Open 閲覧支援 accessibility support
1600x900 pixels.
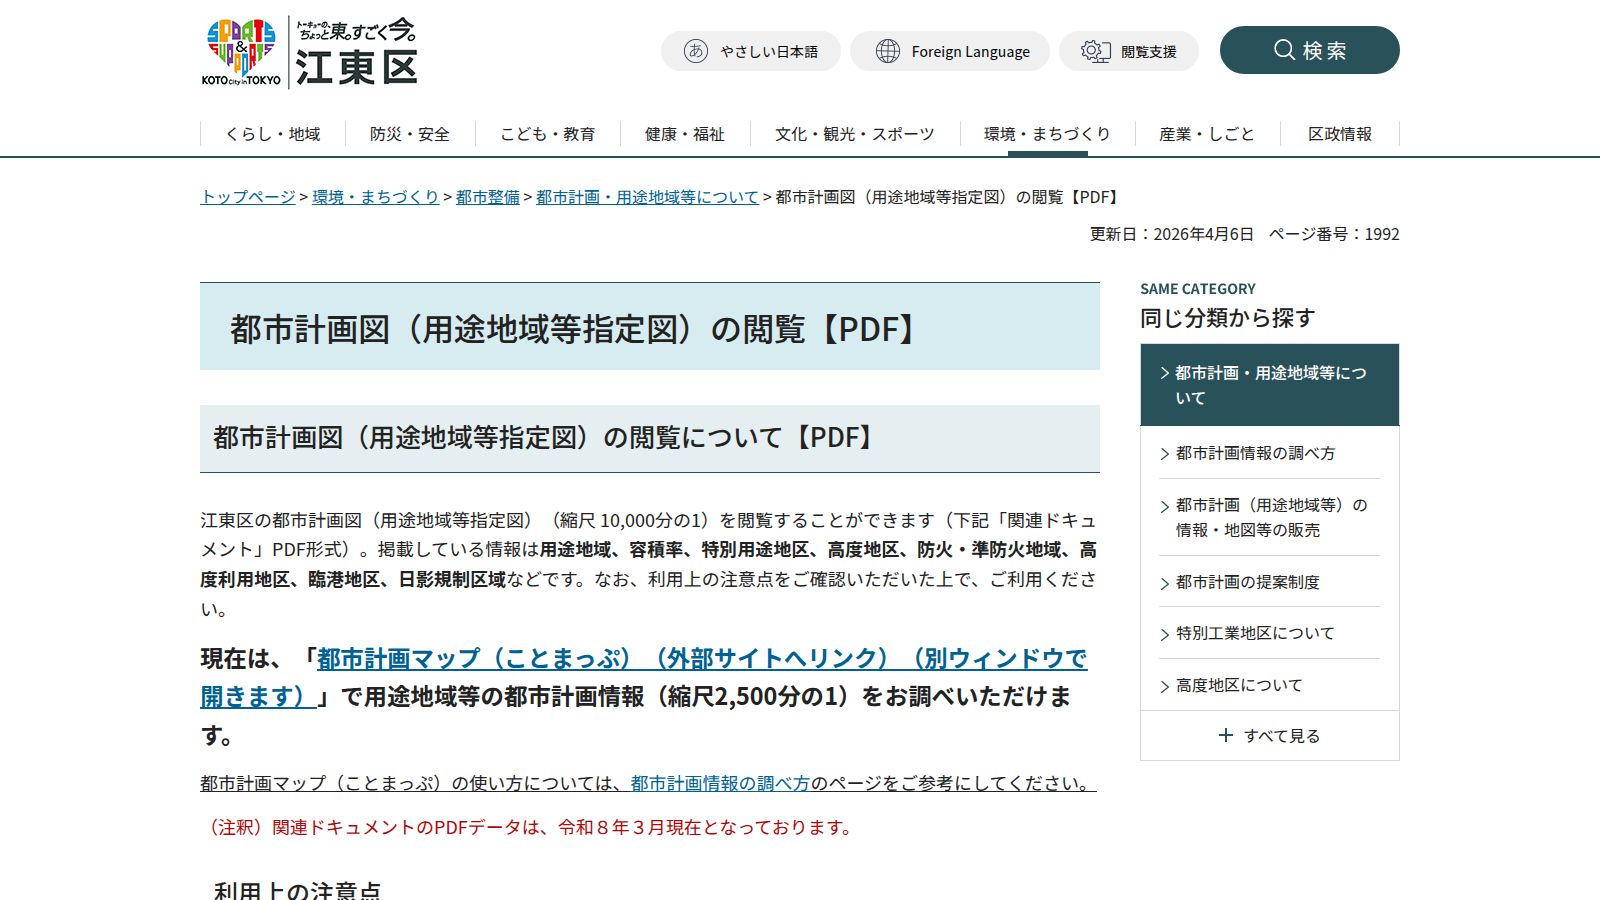pyautogui.click(x=1129, y=51)
